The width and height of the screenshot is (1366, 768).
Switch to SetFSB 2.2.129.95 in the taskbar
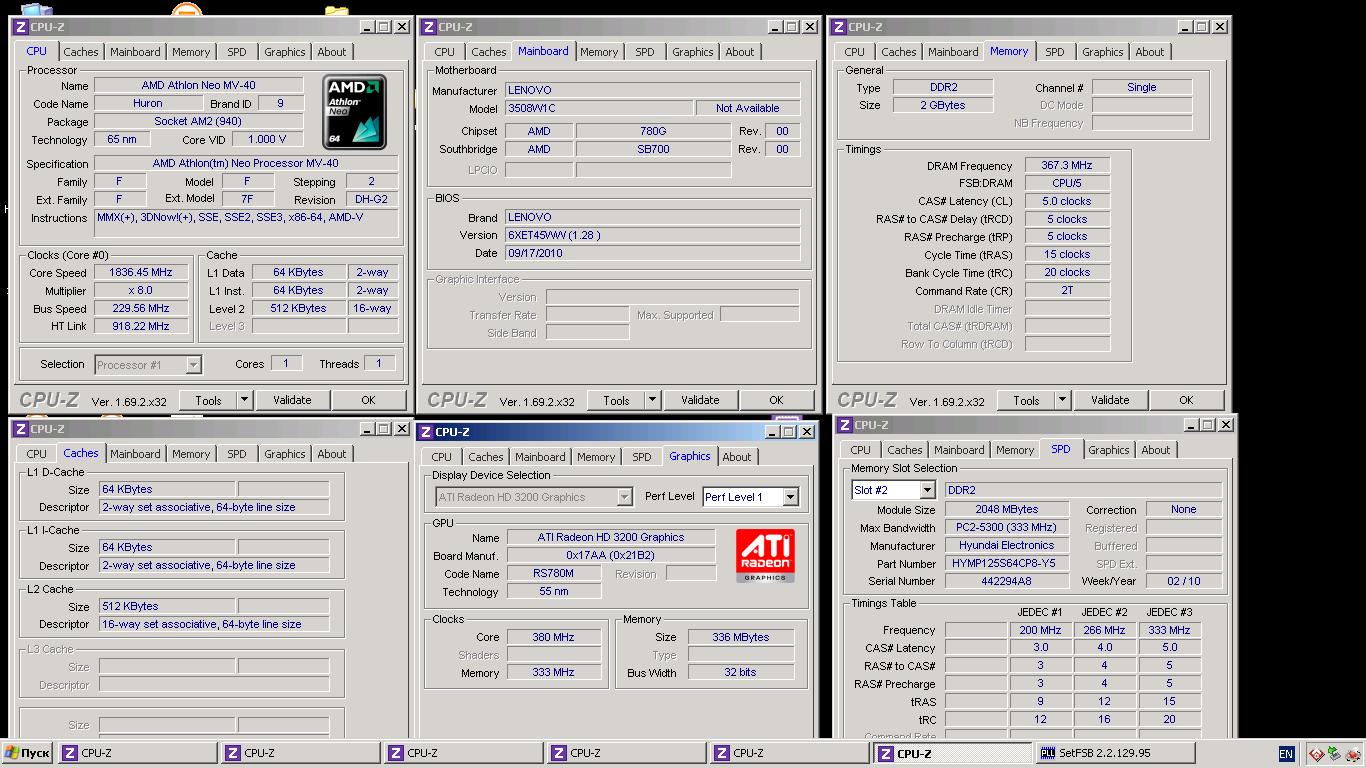pyautogui.click(x=1115, y=753)
